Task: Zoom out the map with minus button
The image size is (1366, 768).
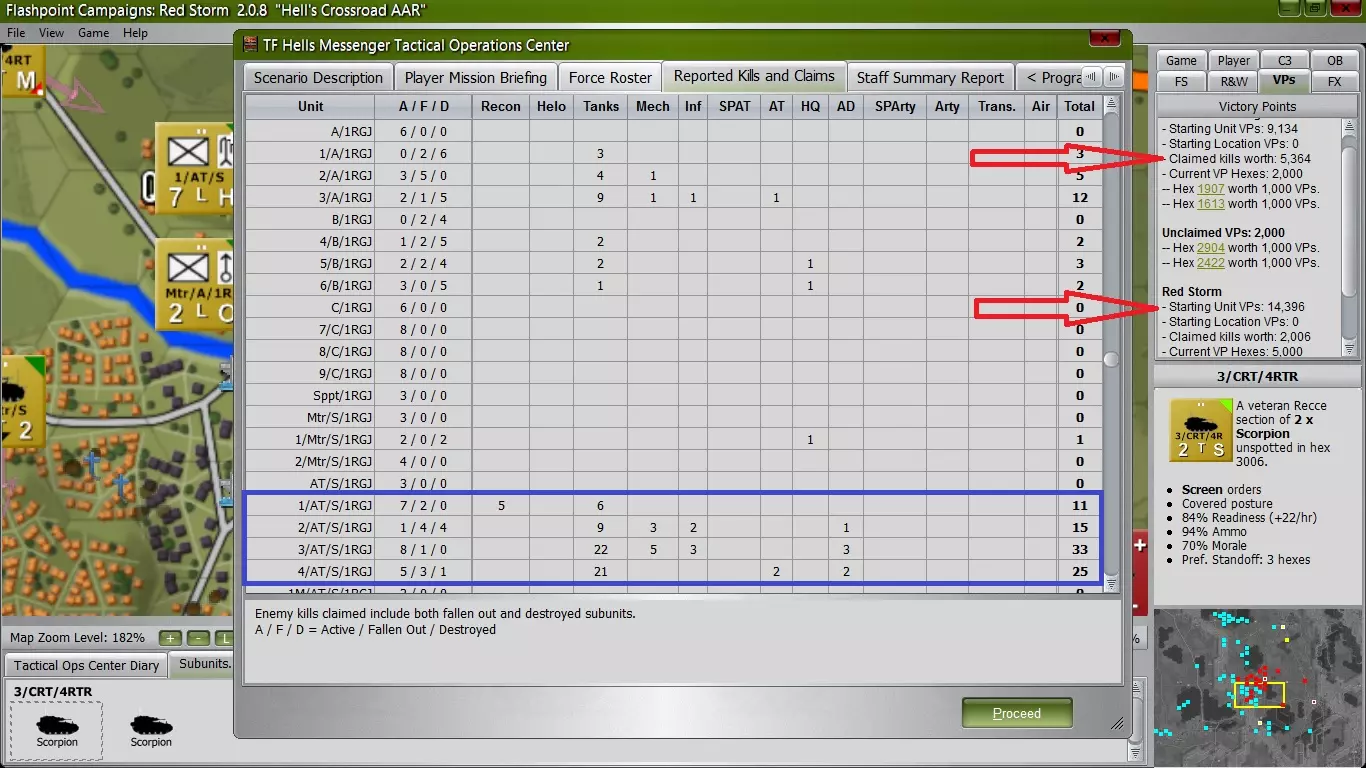Action: point(199,638)
